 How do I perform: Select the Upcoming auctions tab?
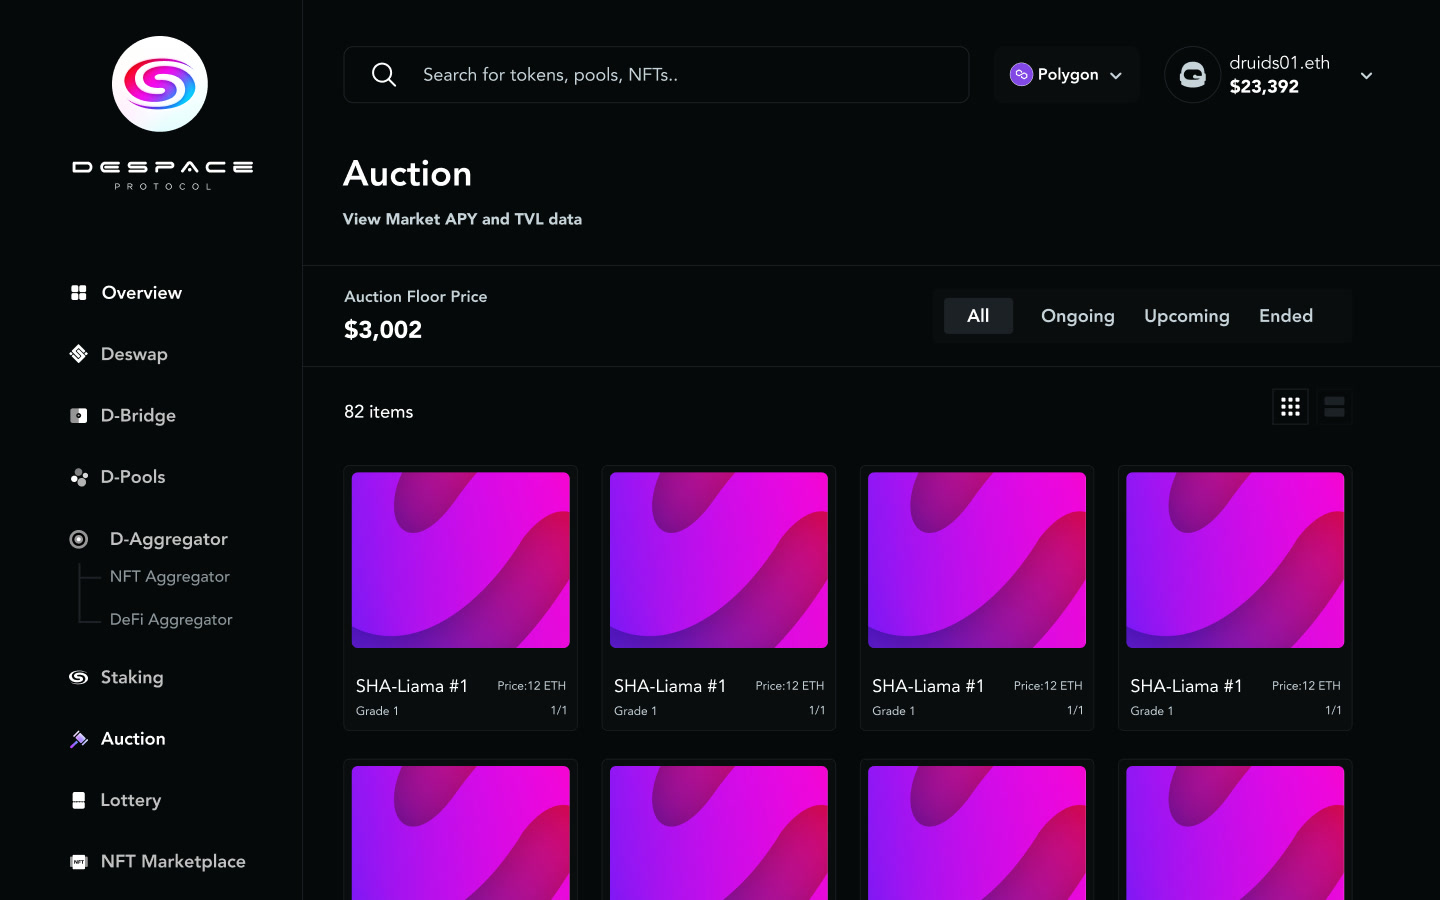[1187, 316]
